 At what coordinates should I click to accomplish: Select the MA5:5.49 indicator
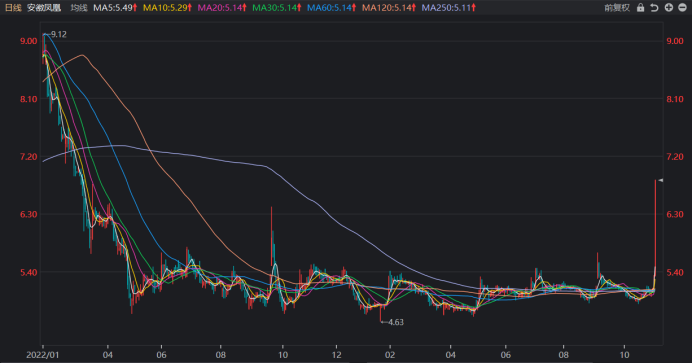point(115,7)
